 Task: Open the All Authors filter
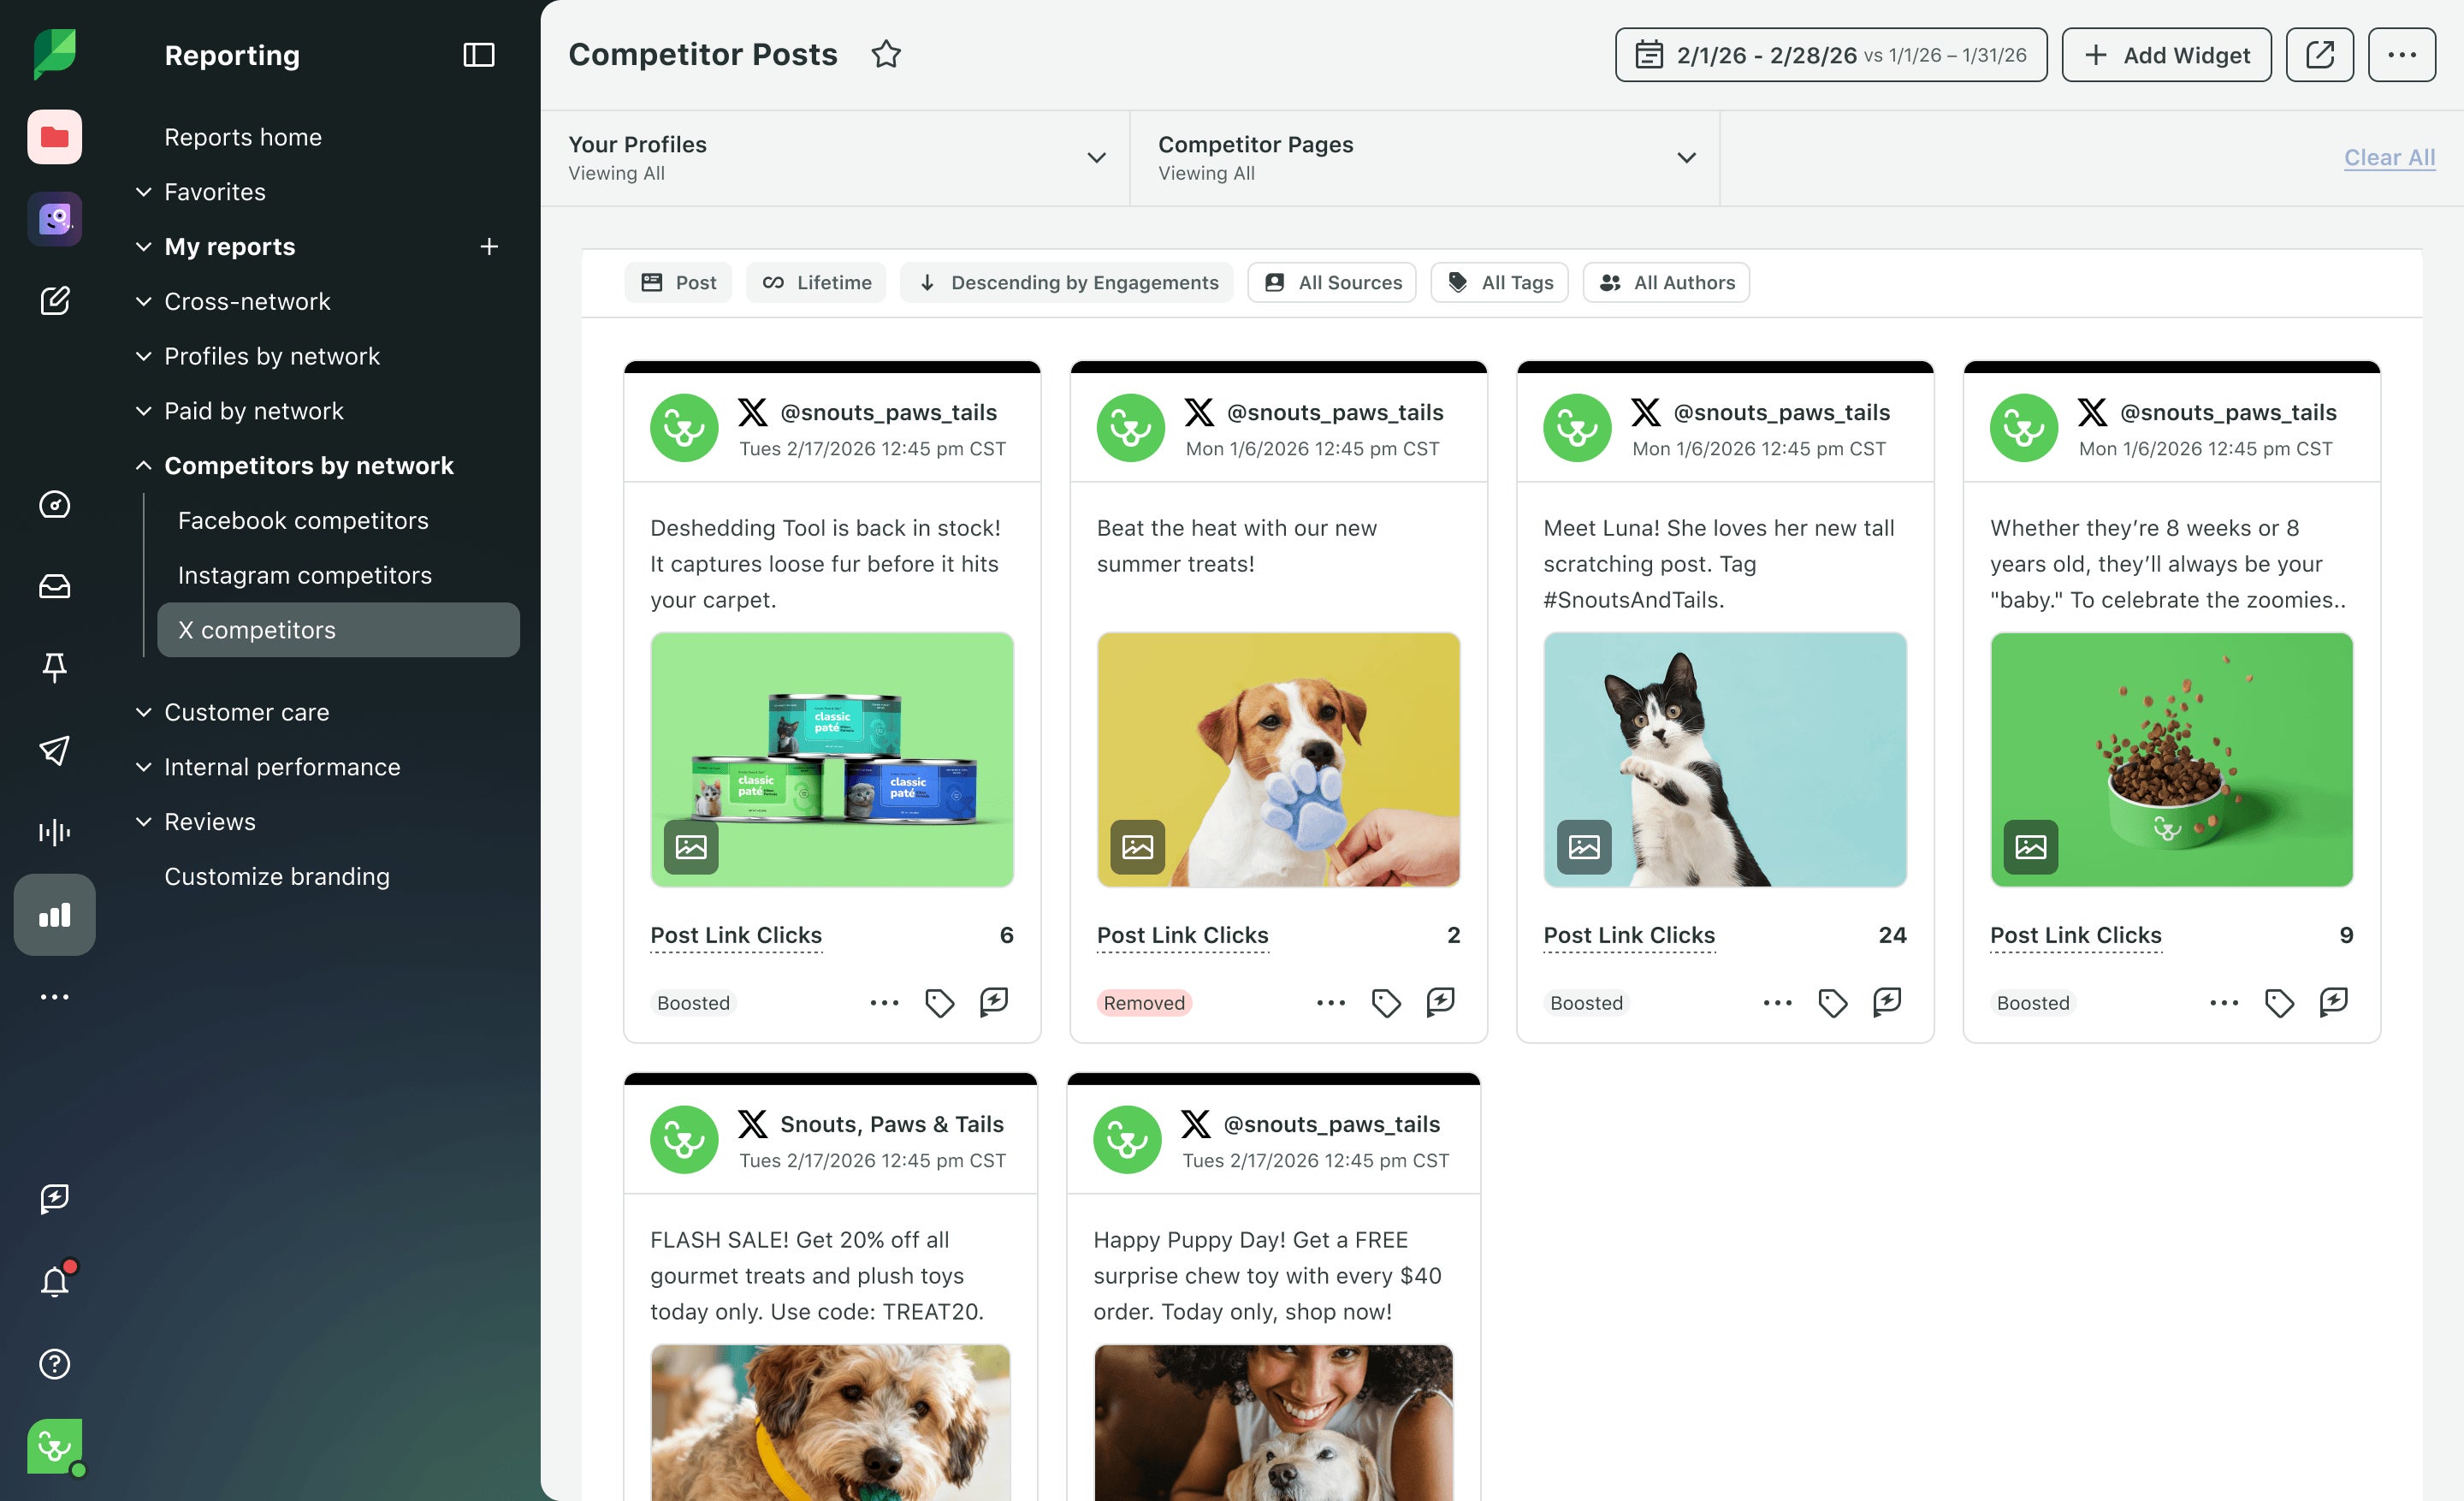(x=1666, y=283)
